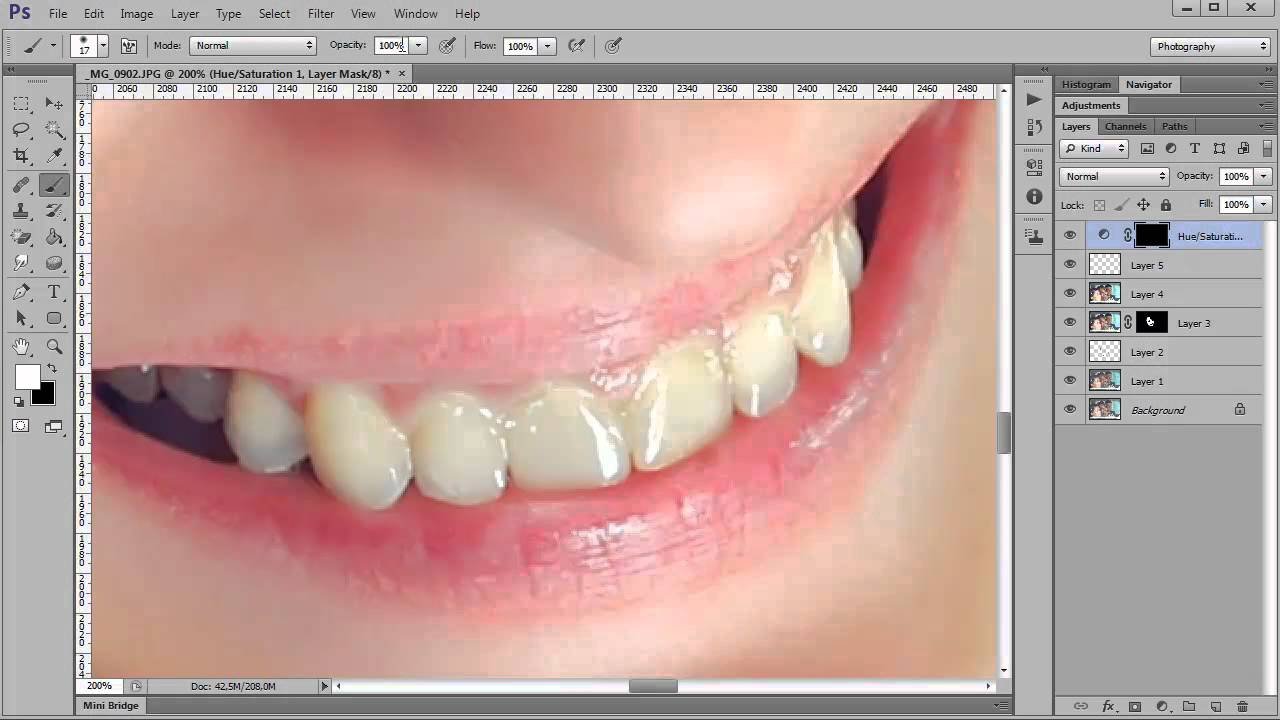Select the Horizontal Type tool
Viewport: 1280px width, 720px height.
click(x=54, y=292)
